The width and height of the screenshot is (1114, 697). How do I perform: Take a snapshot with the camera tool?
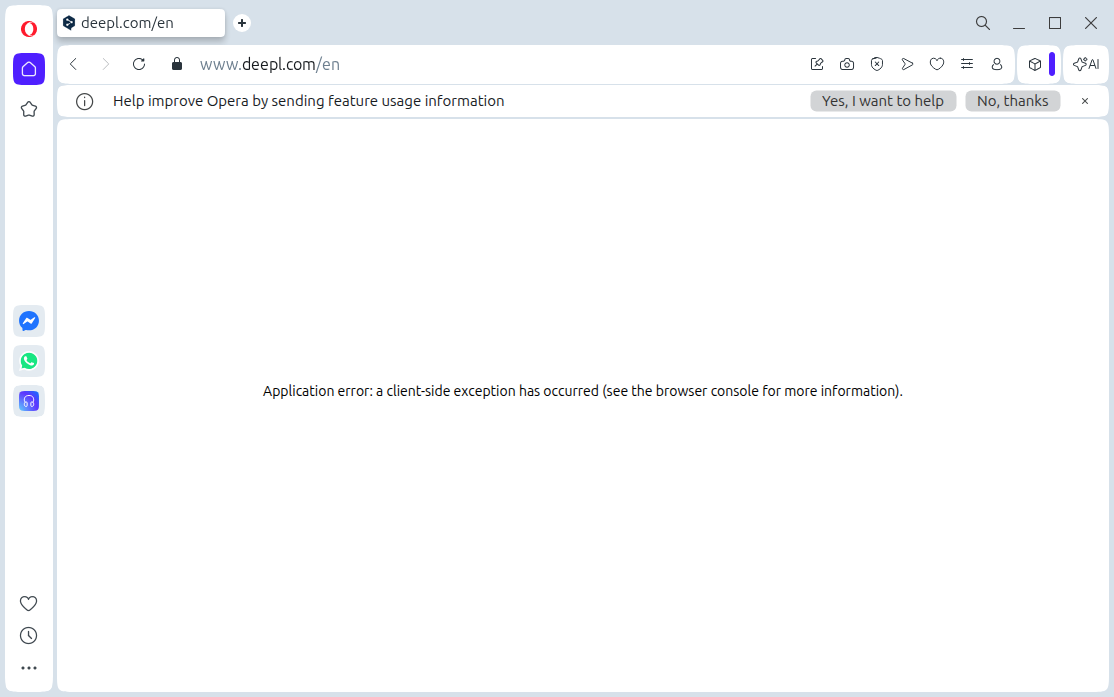(847, 64)
